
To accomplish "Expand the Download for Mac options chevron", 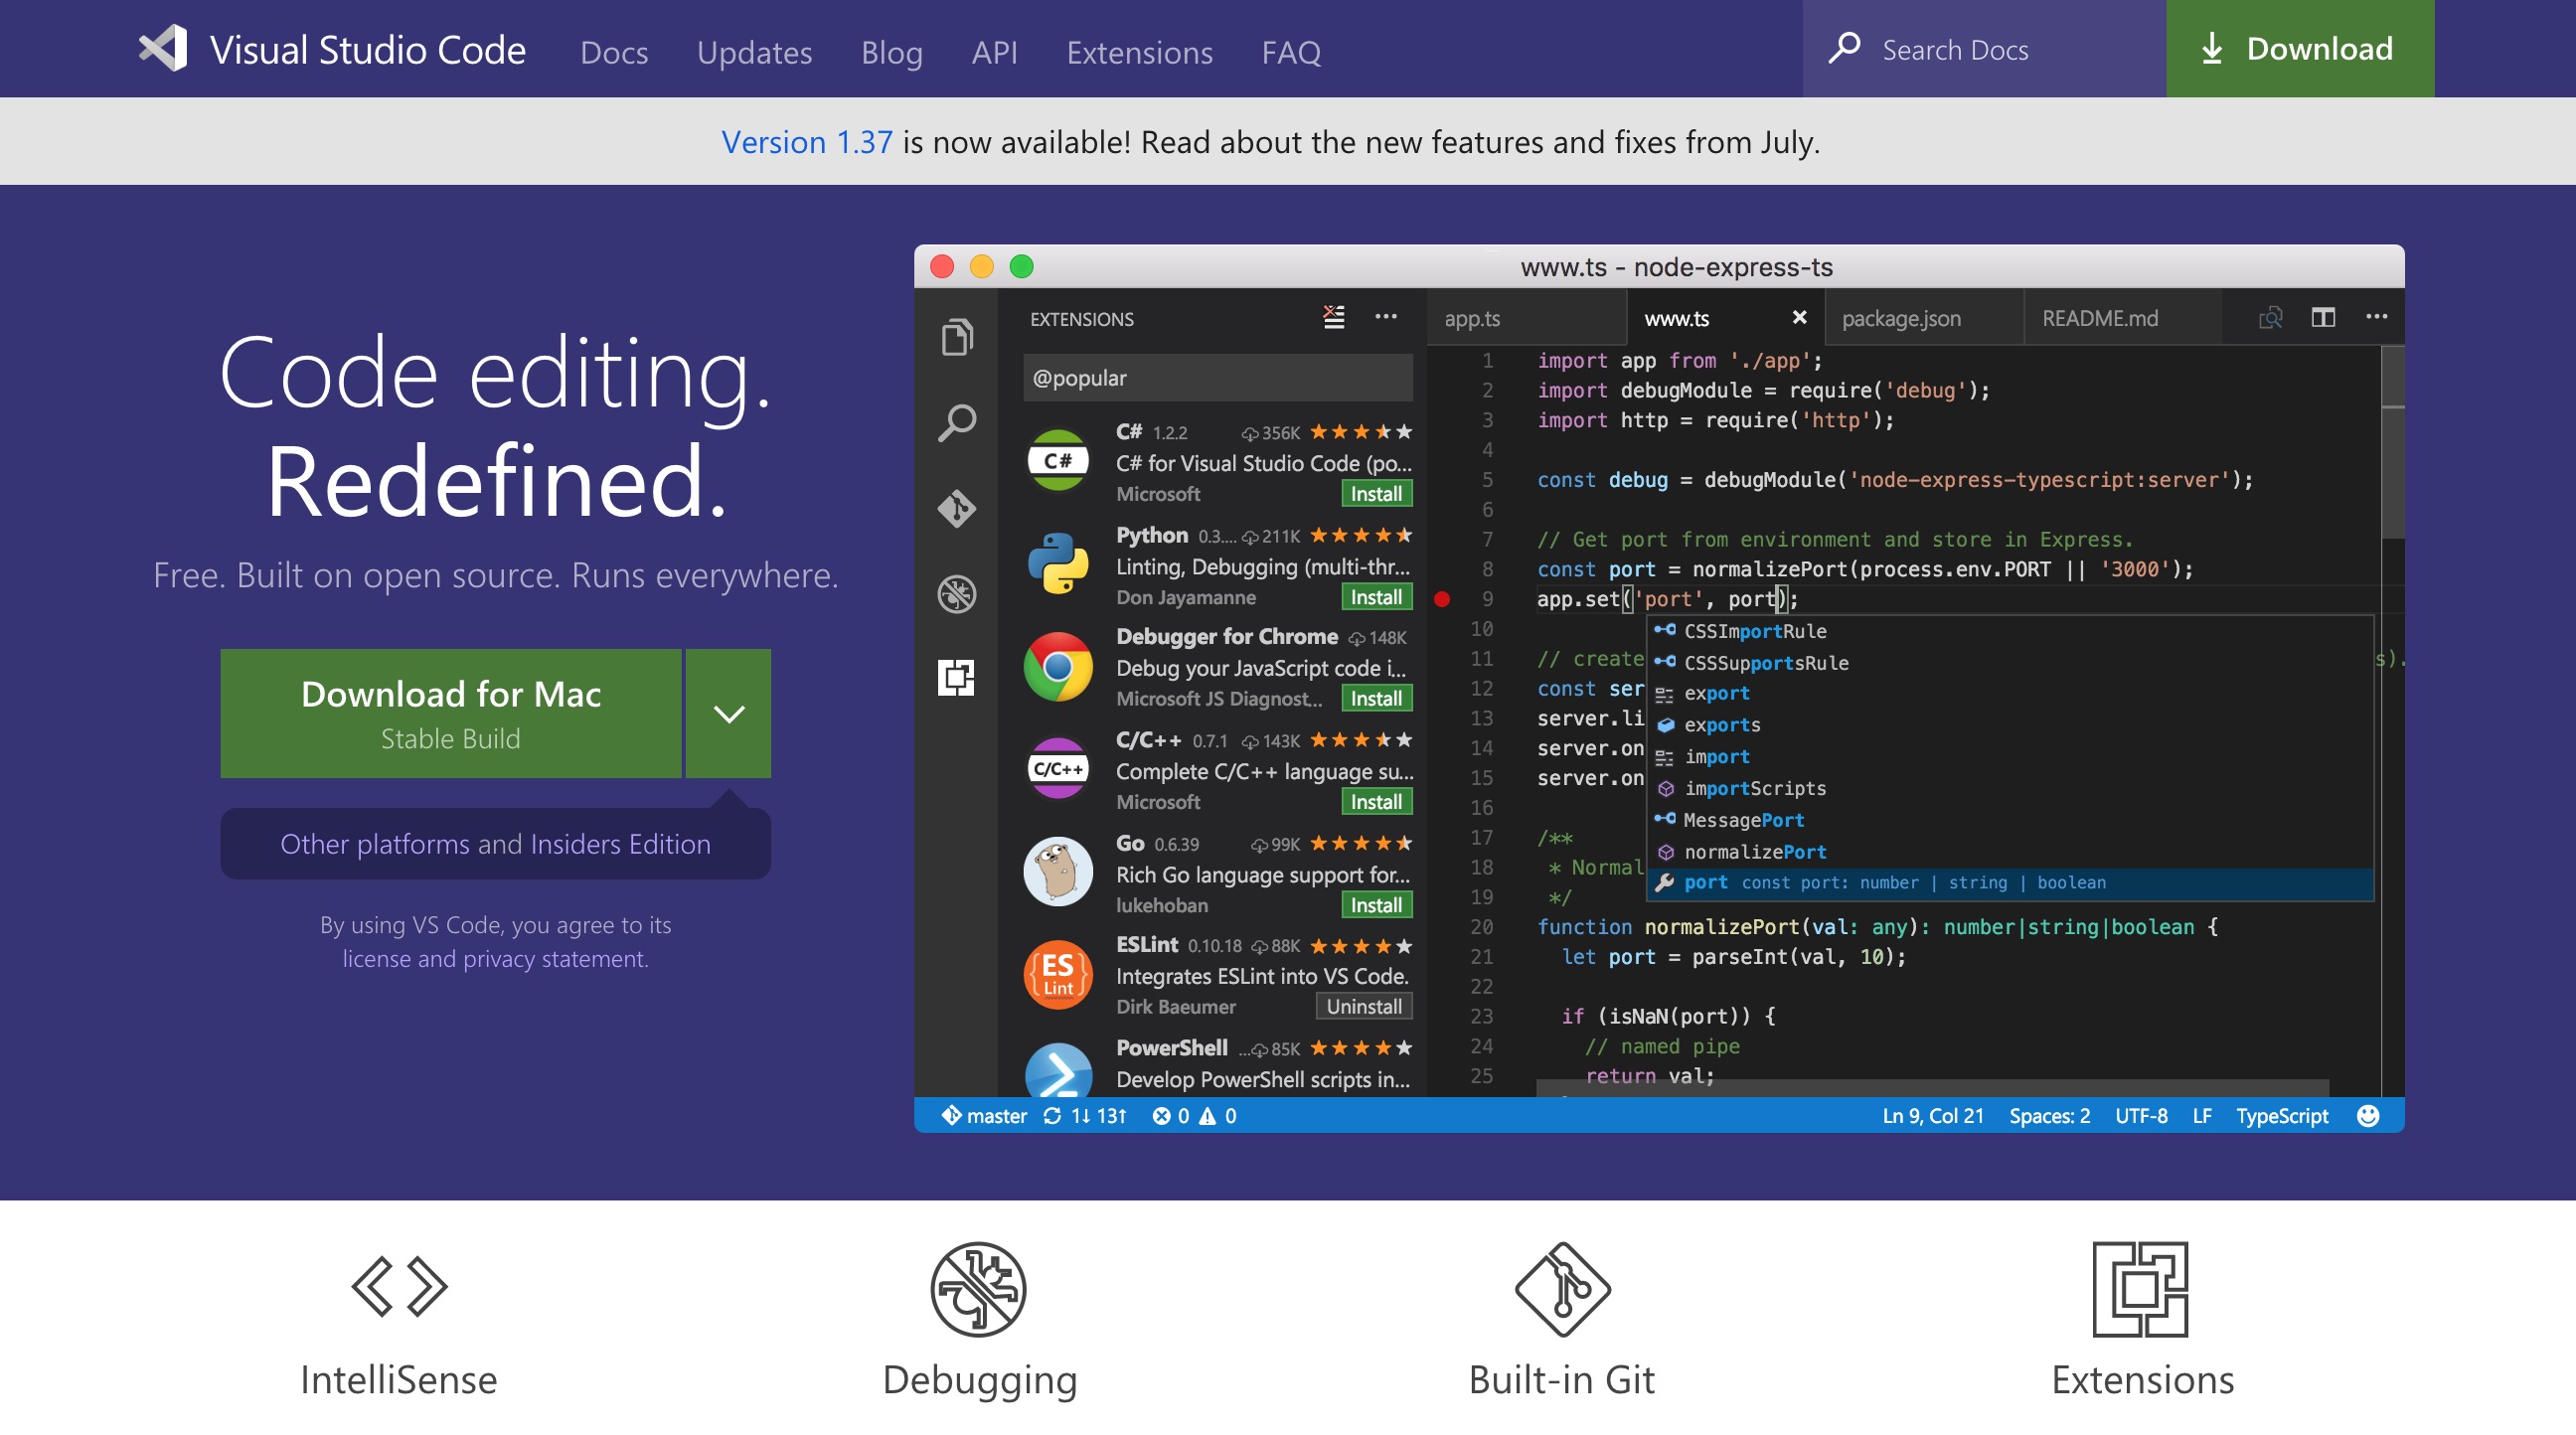I will point(728,713).
